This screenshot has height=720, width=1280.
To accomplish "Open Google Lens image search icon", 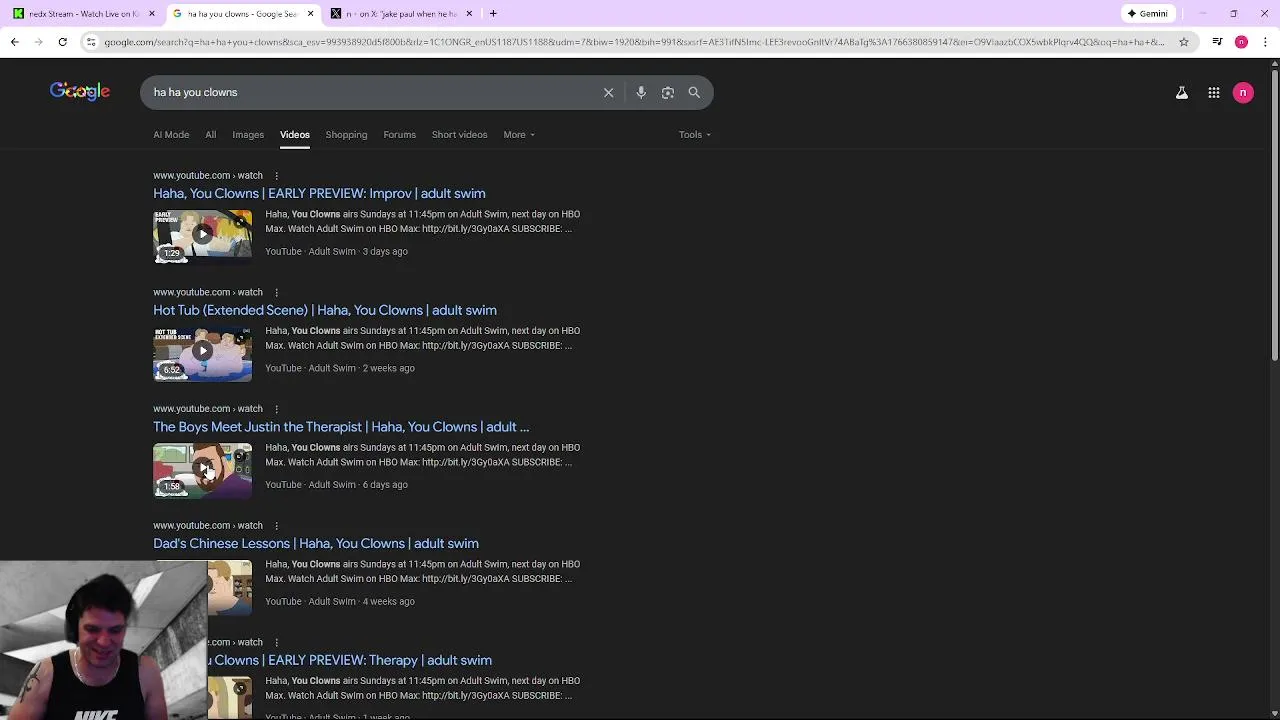I will 668,92.
